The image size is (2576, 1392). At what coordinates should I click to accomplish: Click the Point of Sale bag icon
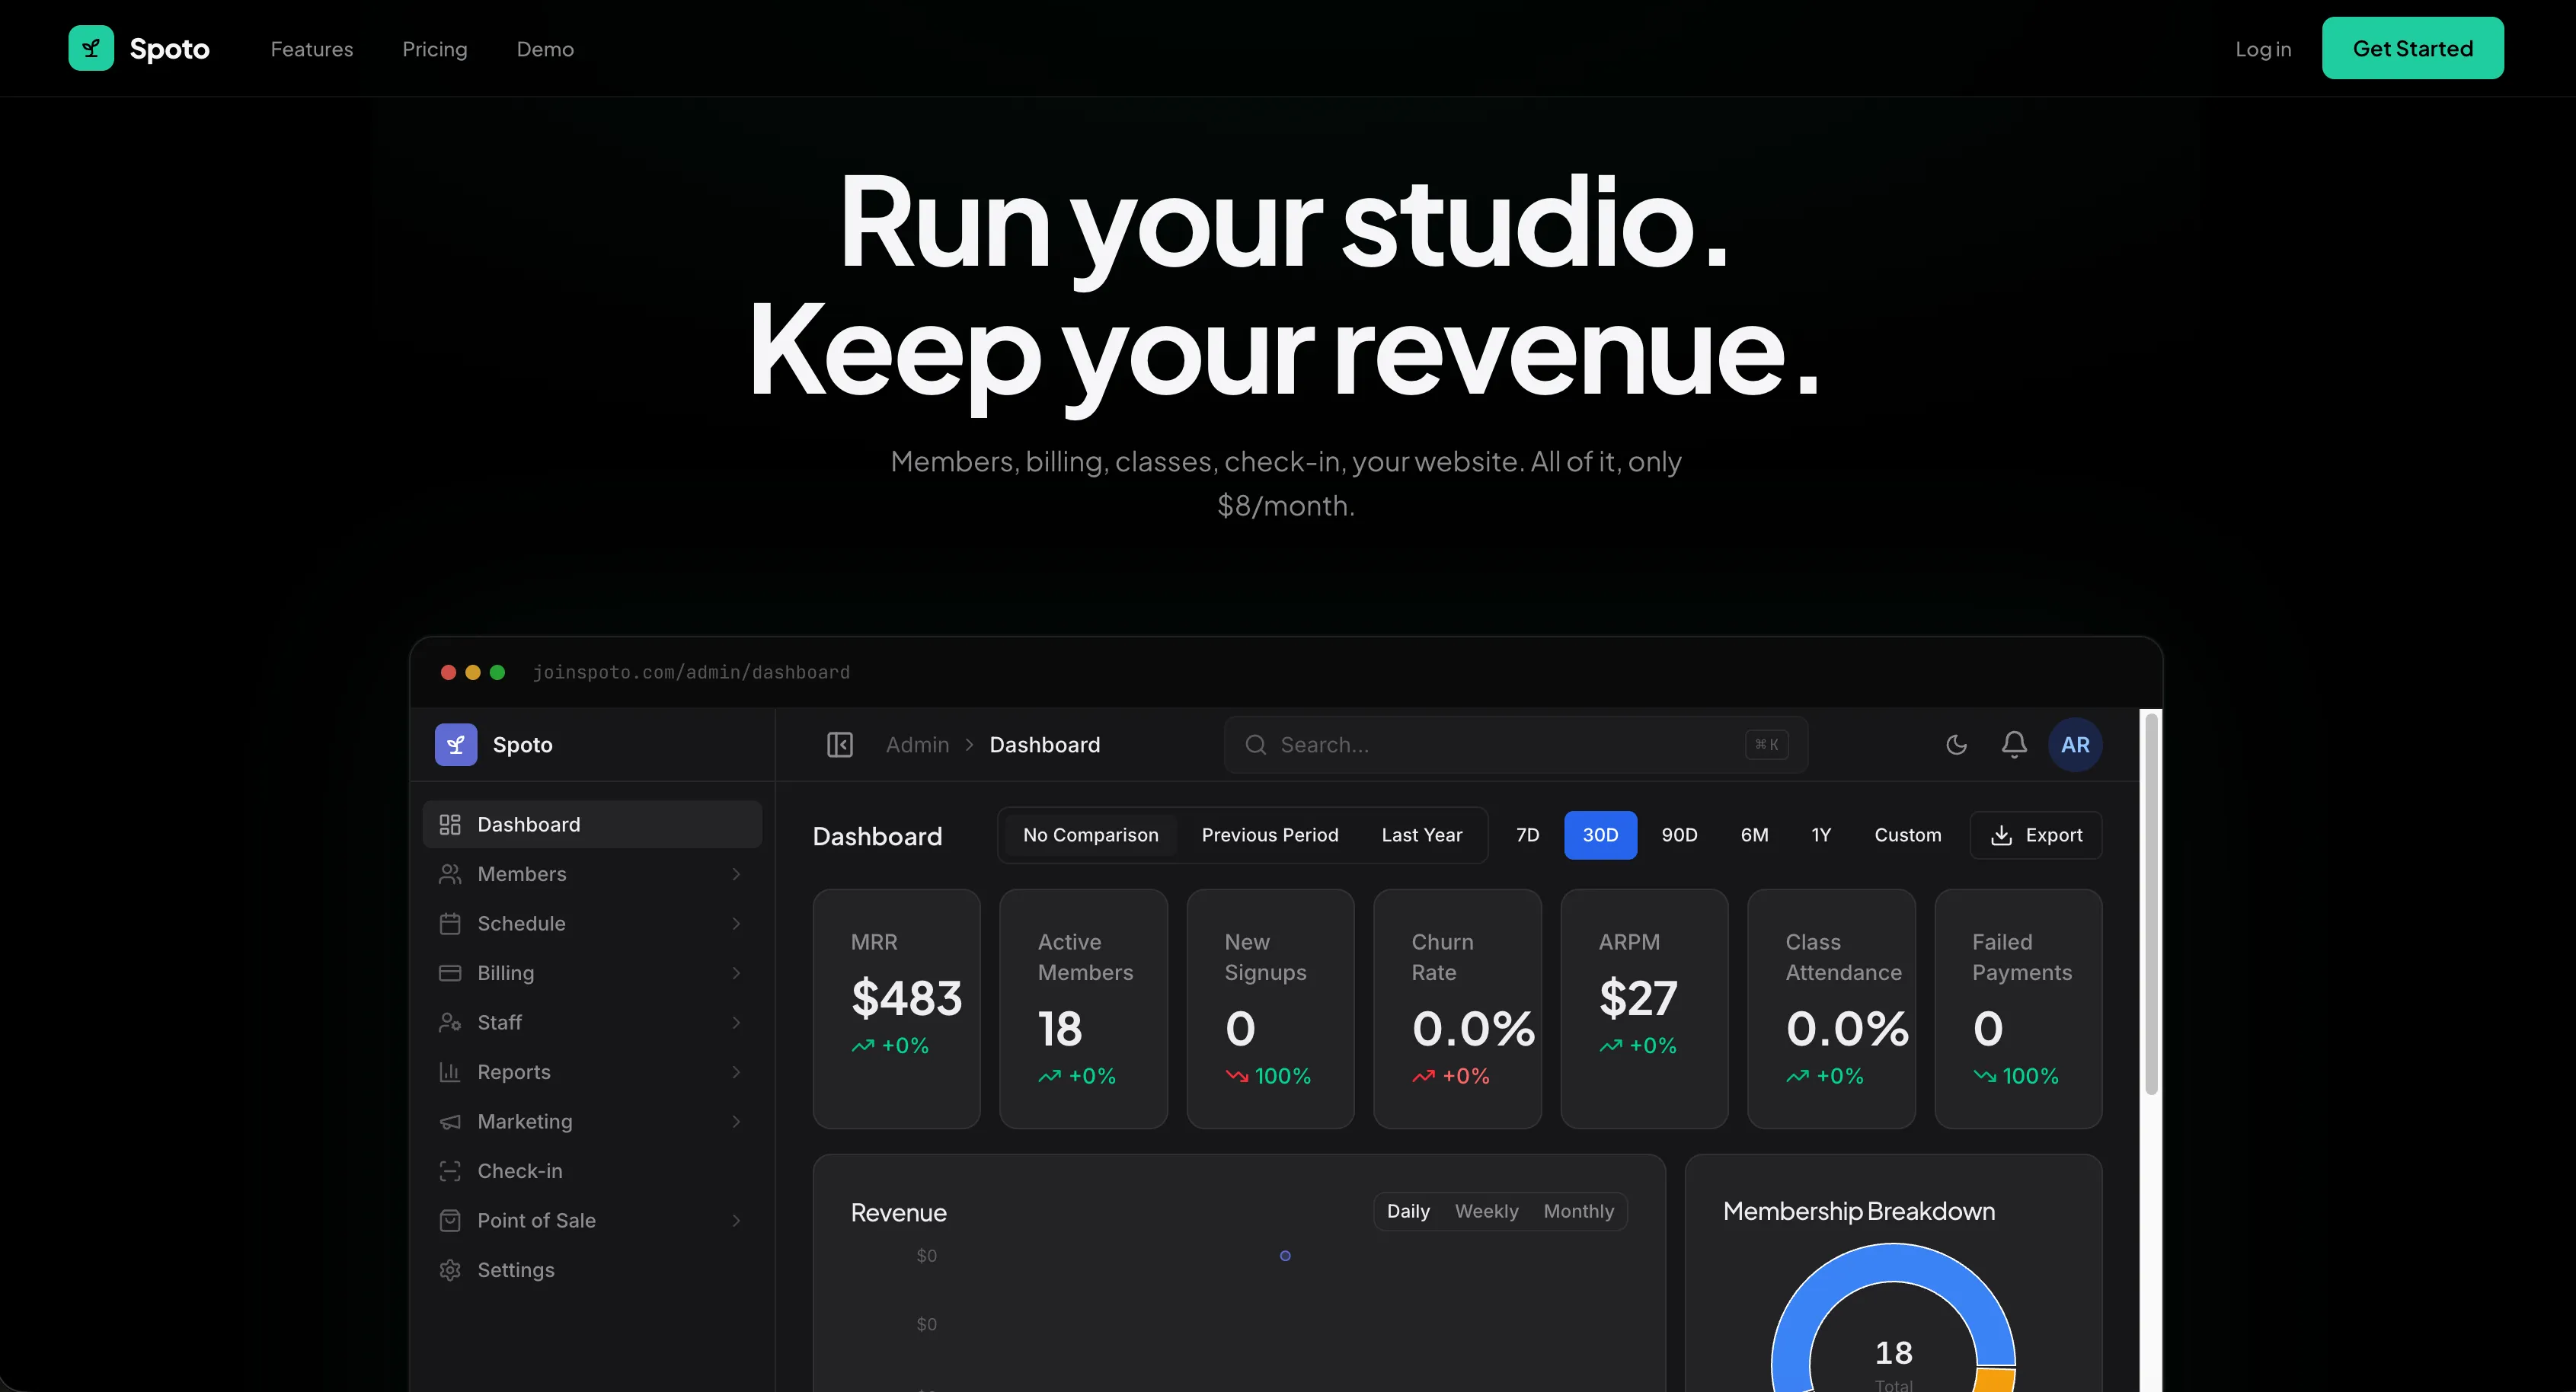click(450, 1221)
